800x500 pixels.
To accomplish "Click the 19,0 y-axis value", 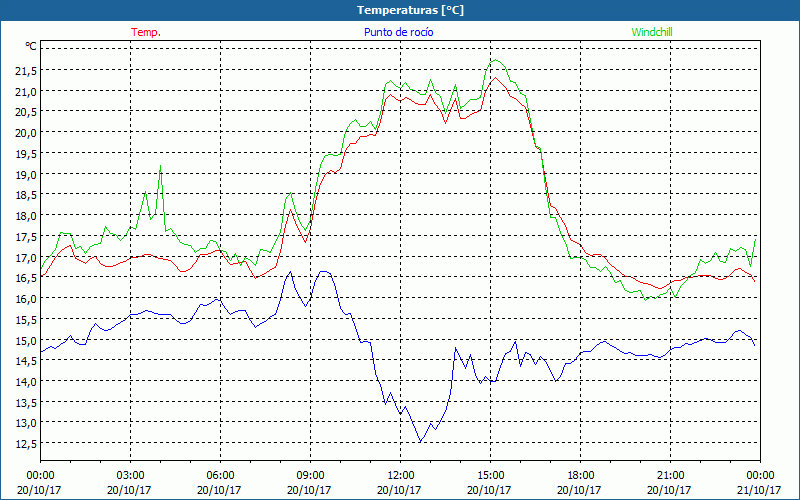I will click(x=26, y=174).
